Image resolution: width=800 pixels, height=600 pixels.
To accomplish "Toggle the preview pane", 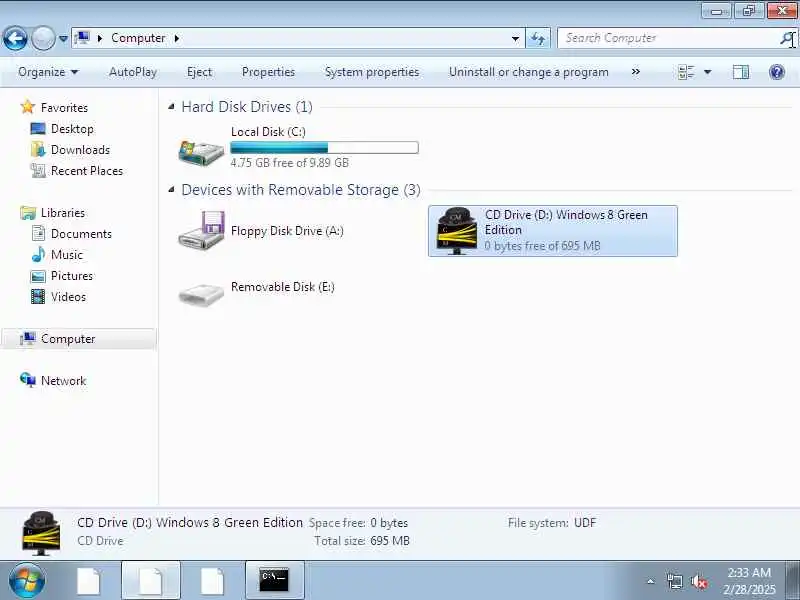I will point(741,72).
